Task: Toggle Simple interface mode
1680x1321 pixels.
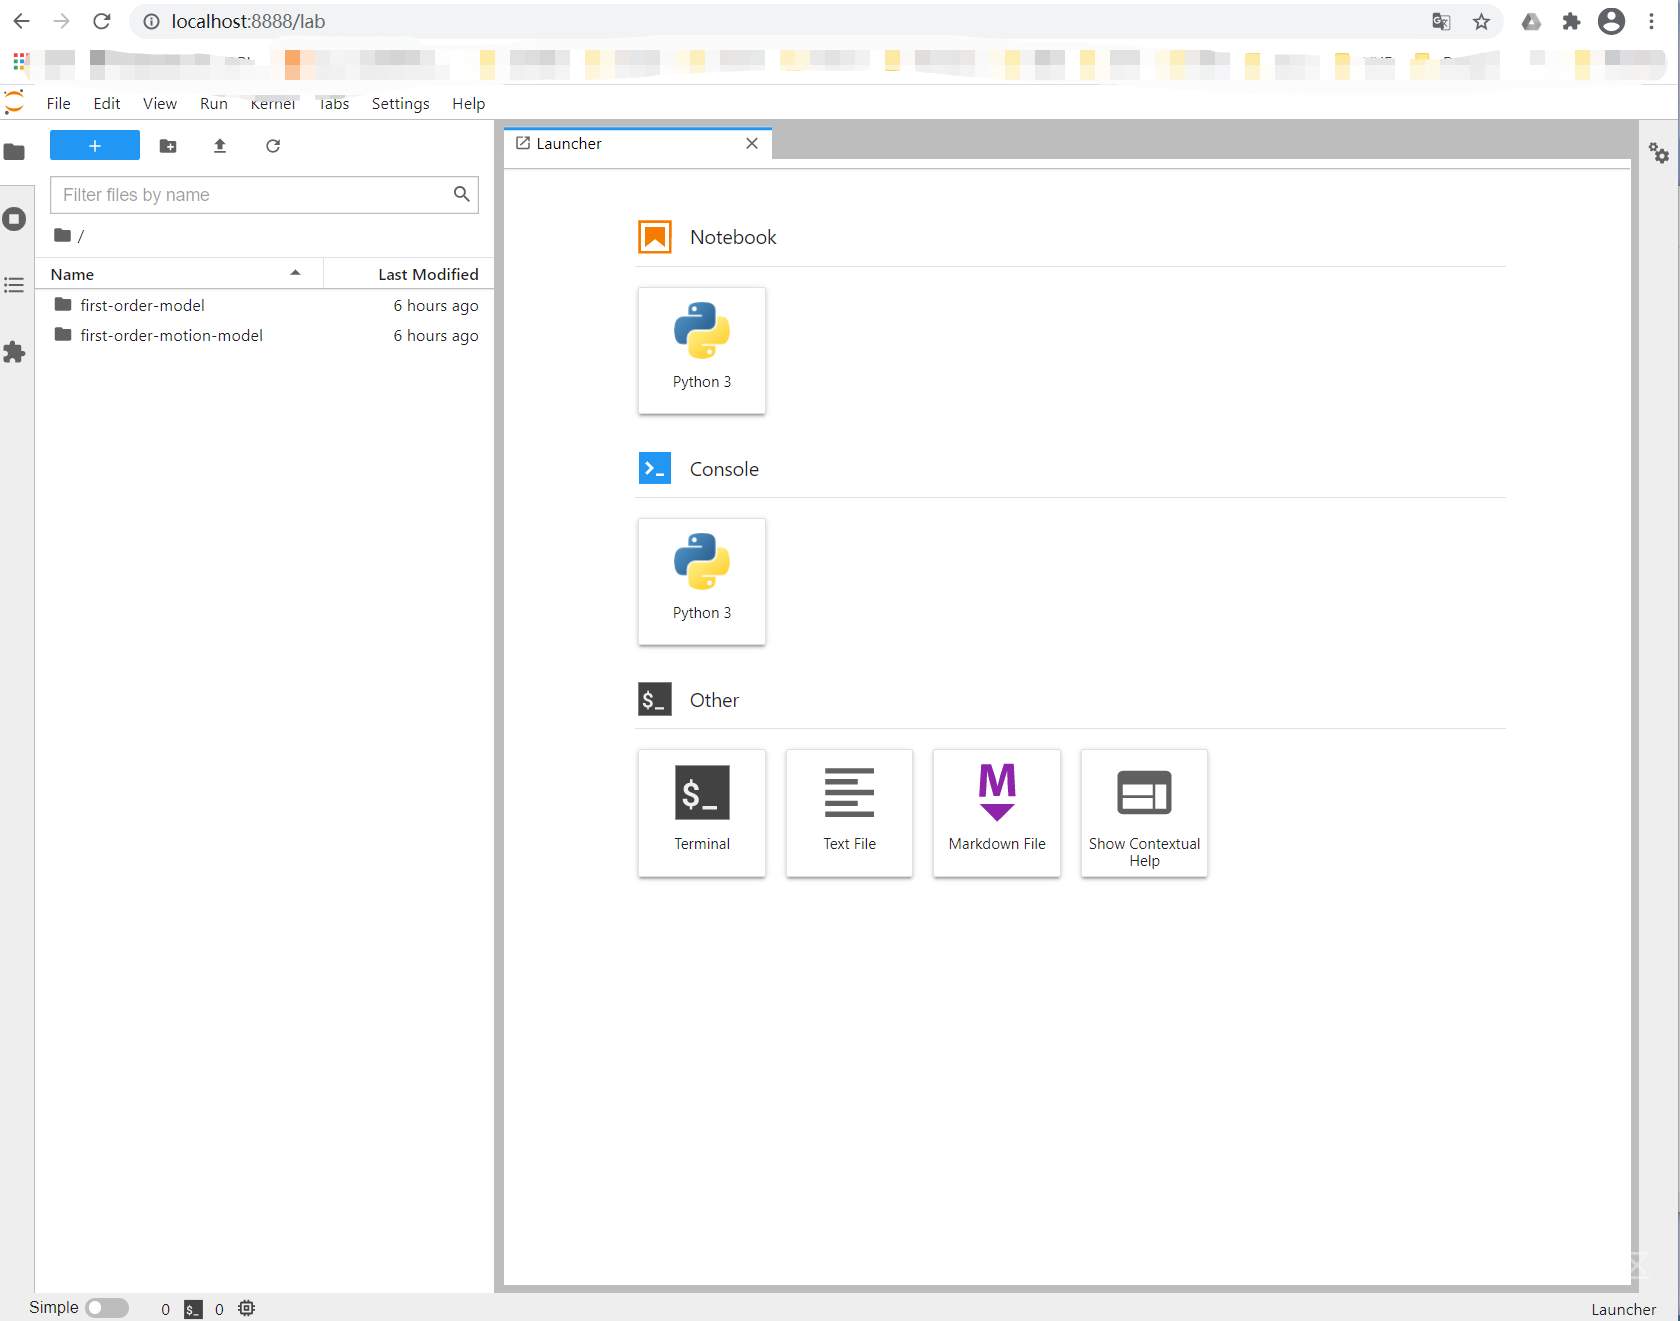Action: (x=107, y=1308)
